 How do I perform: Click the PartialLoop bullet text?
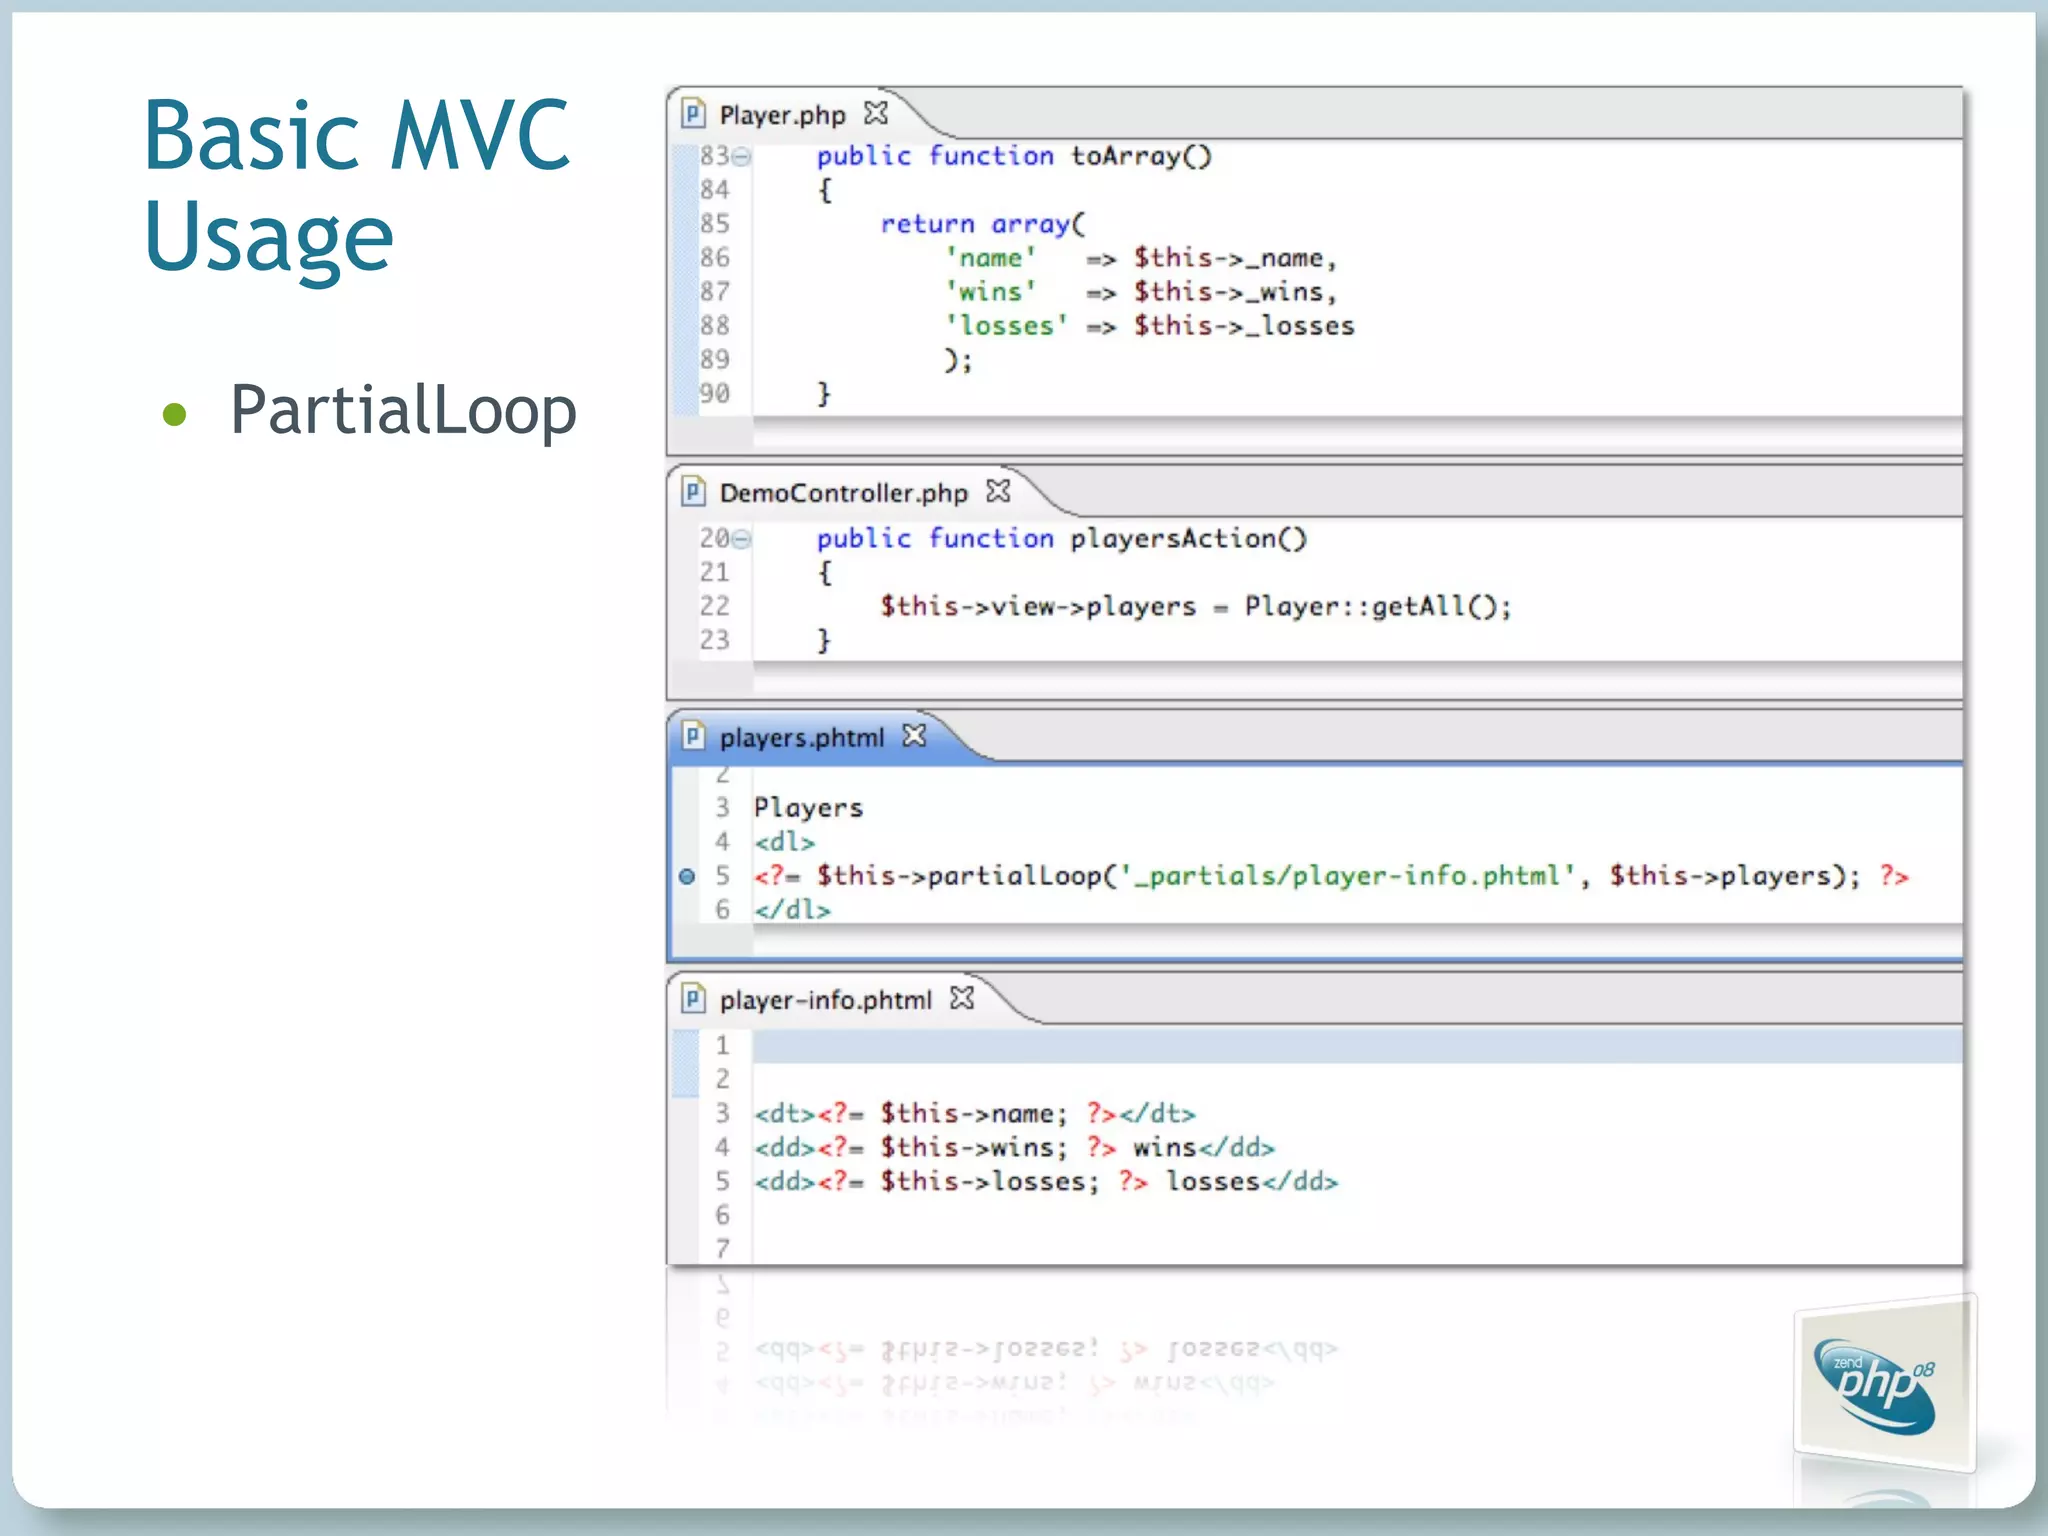pyautogui.click(x=403, y=410)
